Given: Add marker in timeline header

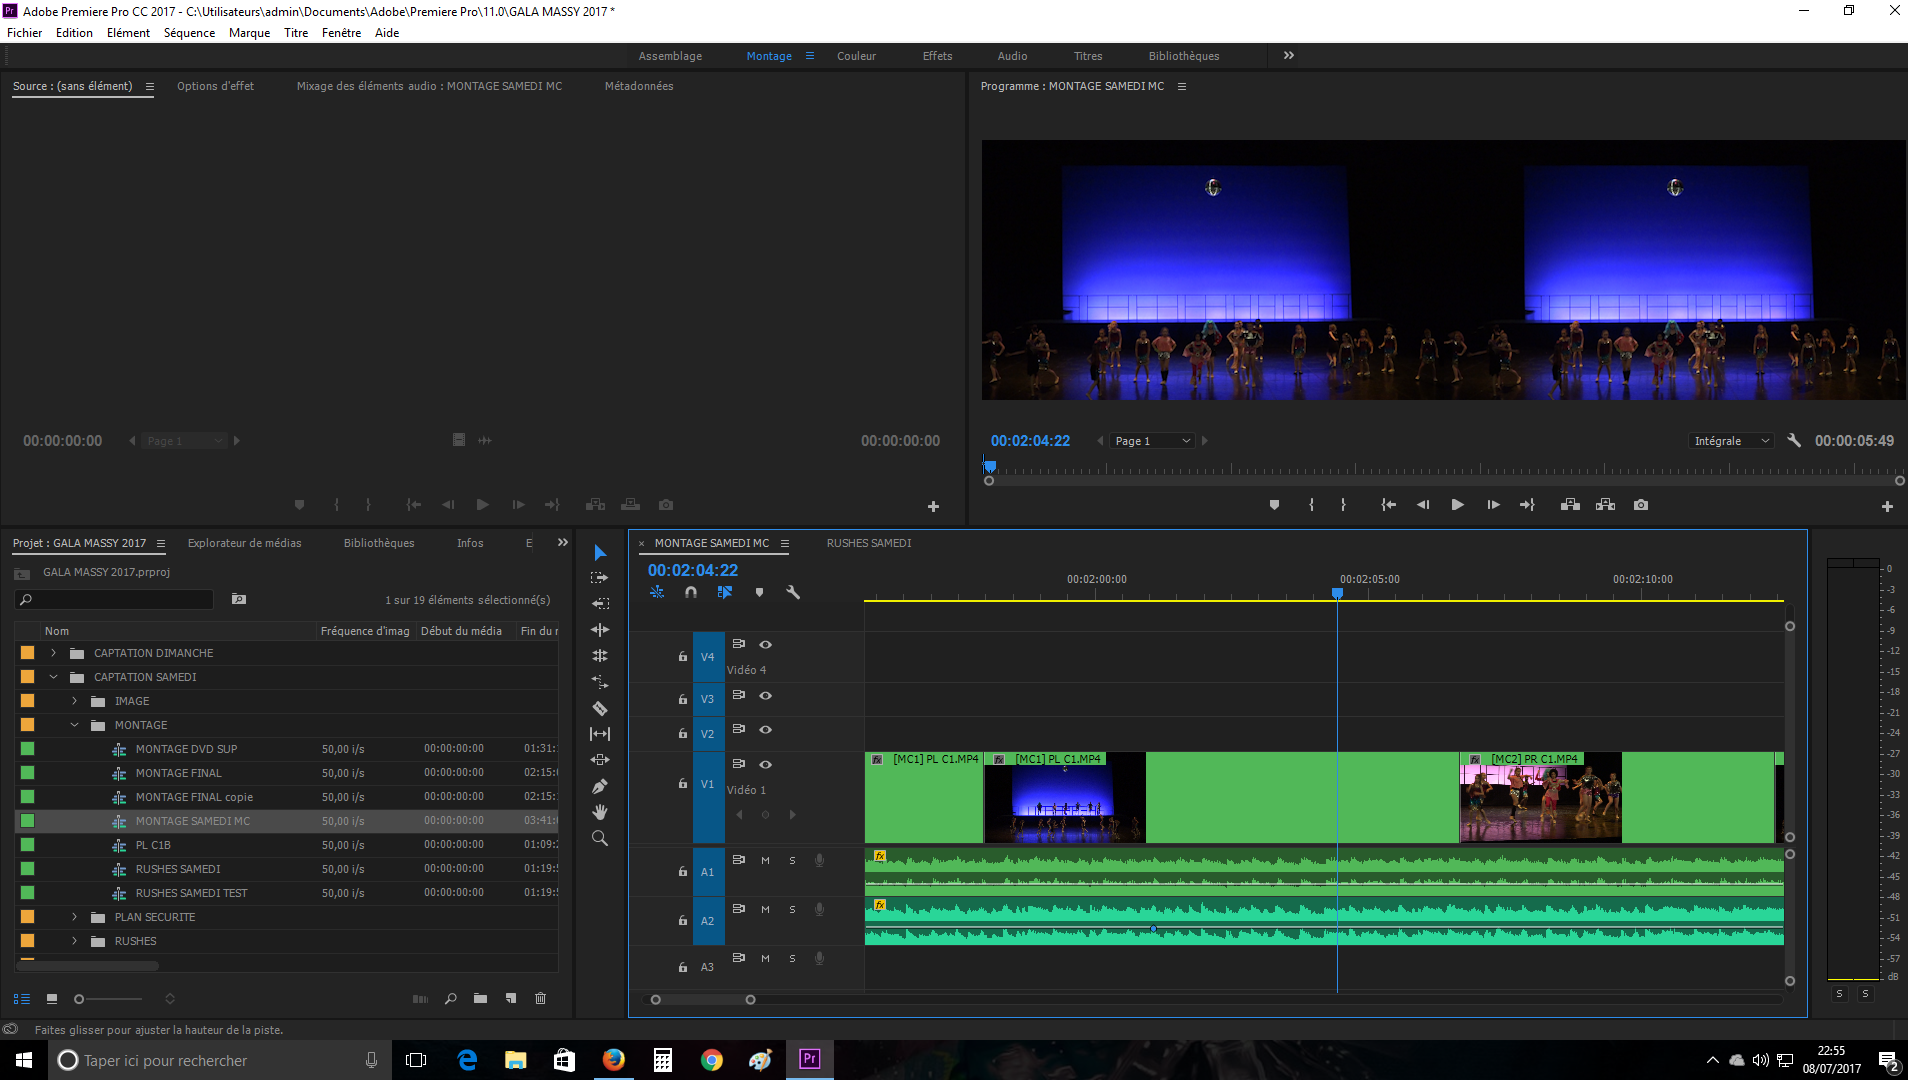Looking at the screenshot, I should (x=759, y=592).
